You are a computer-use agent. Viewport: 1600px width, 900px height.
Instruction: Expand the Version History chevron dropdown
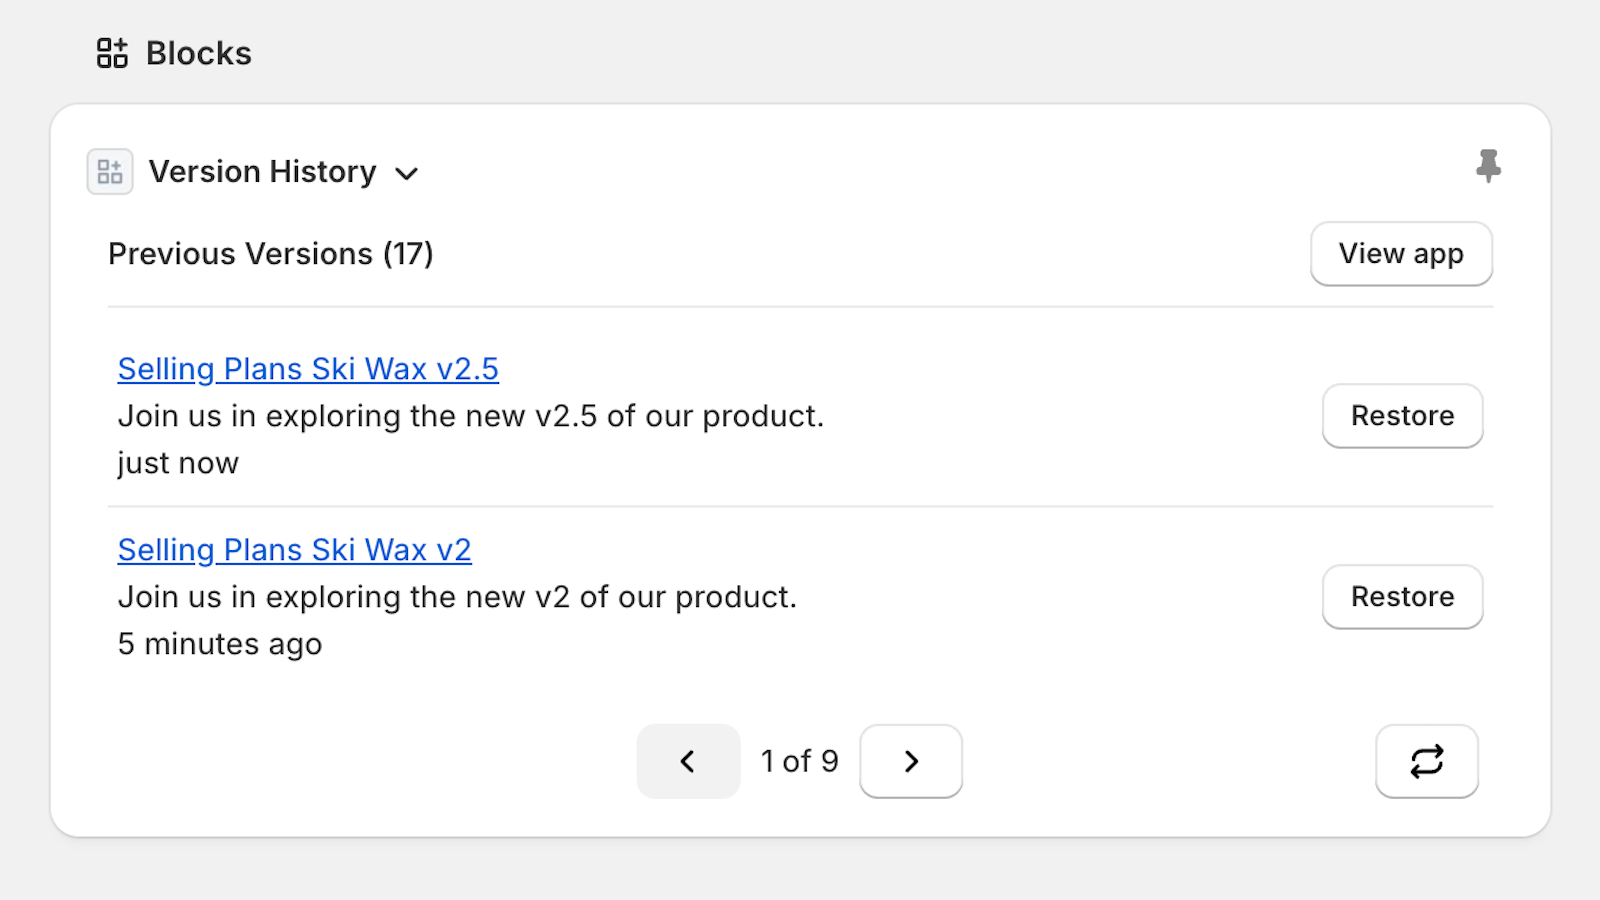(406, 174)
